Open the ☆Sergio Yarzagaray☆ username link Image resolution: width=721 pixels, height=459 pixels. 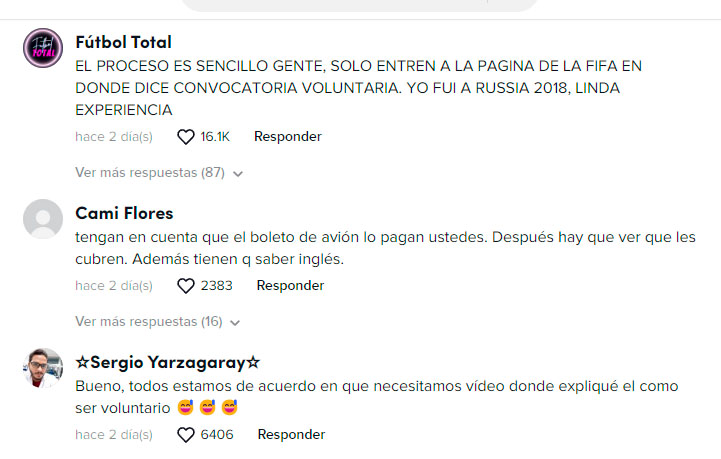click(x=167, y=362)
